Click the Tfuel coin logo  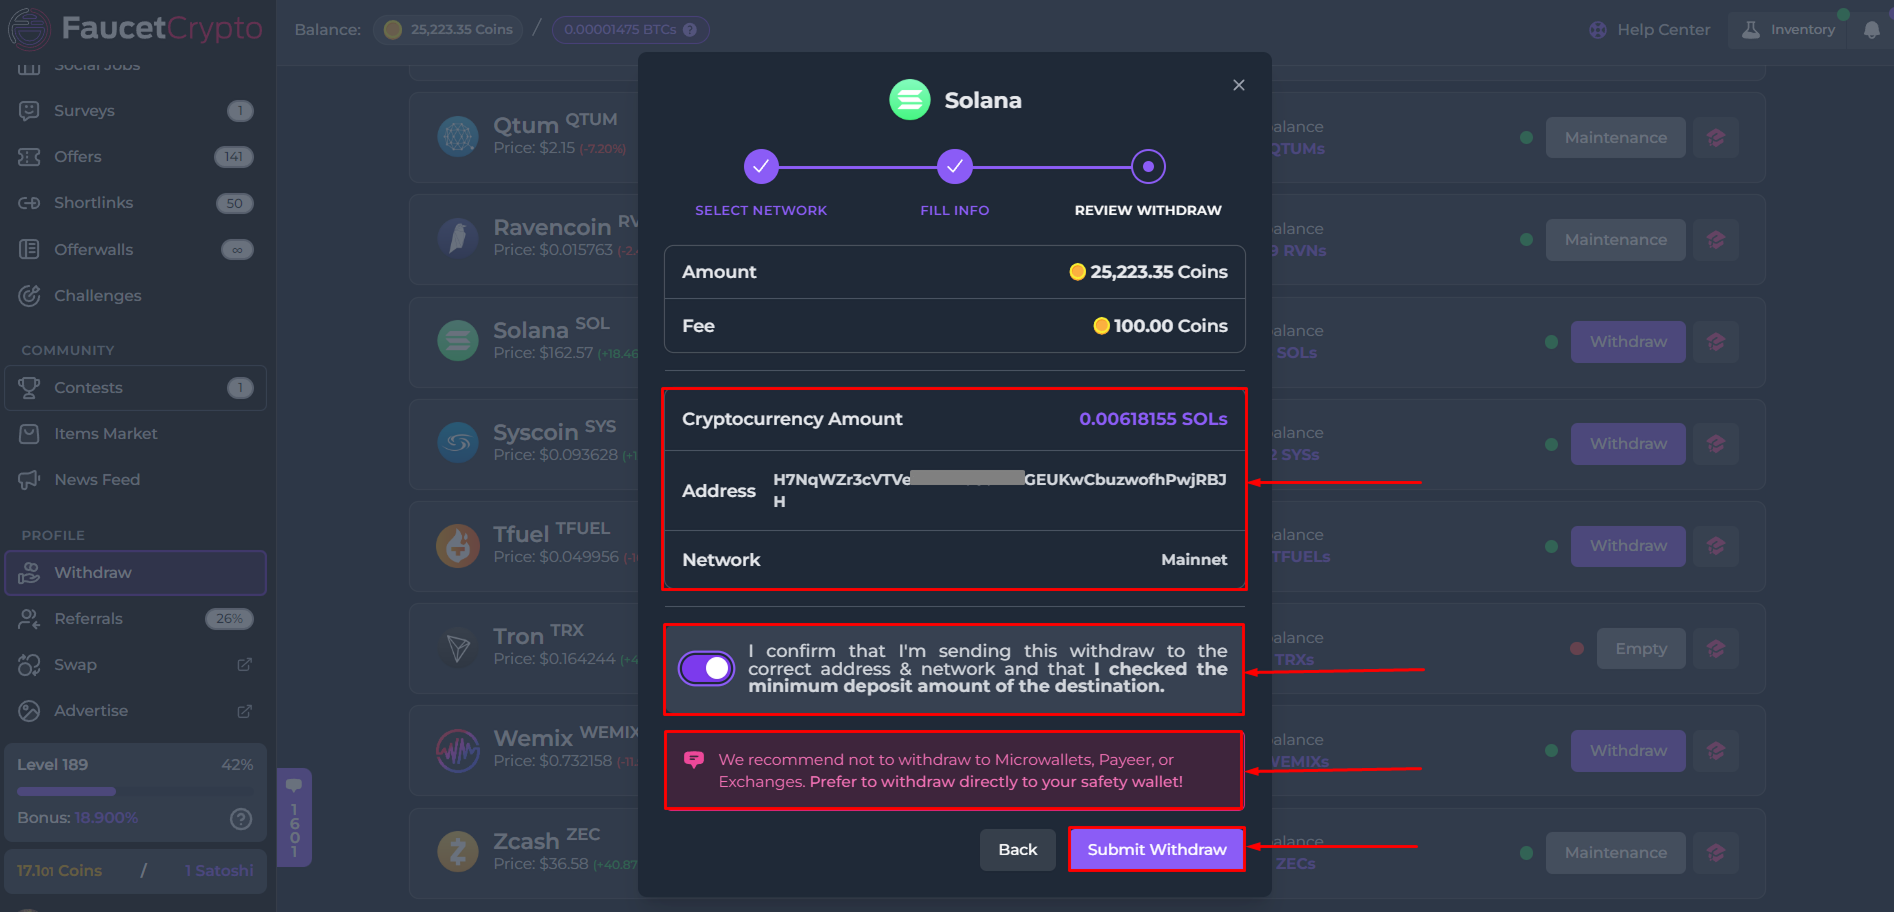458,546
